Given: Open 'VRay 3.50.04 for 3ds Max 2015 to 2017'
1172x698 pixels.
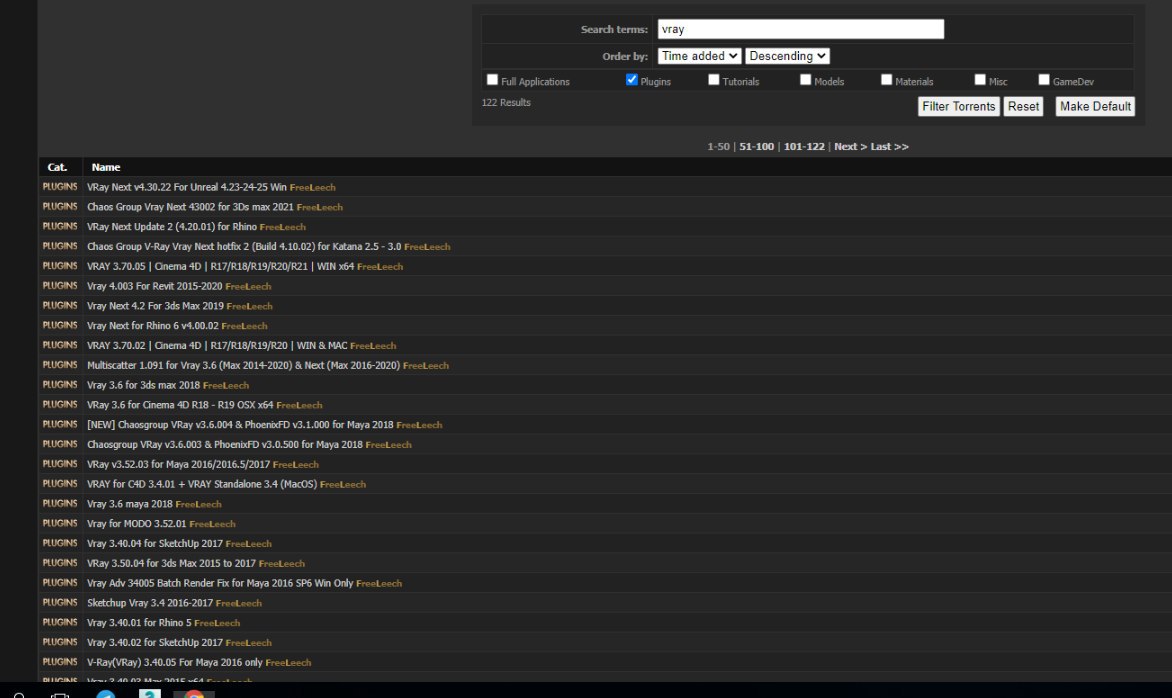Looking at the screenshot, I should 171,563.
